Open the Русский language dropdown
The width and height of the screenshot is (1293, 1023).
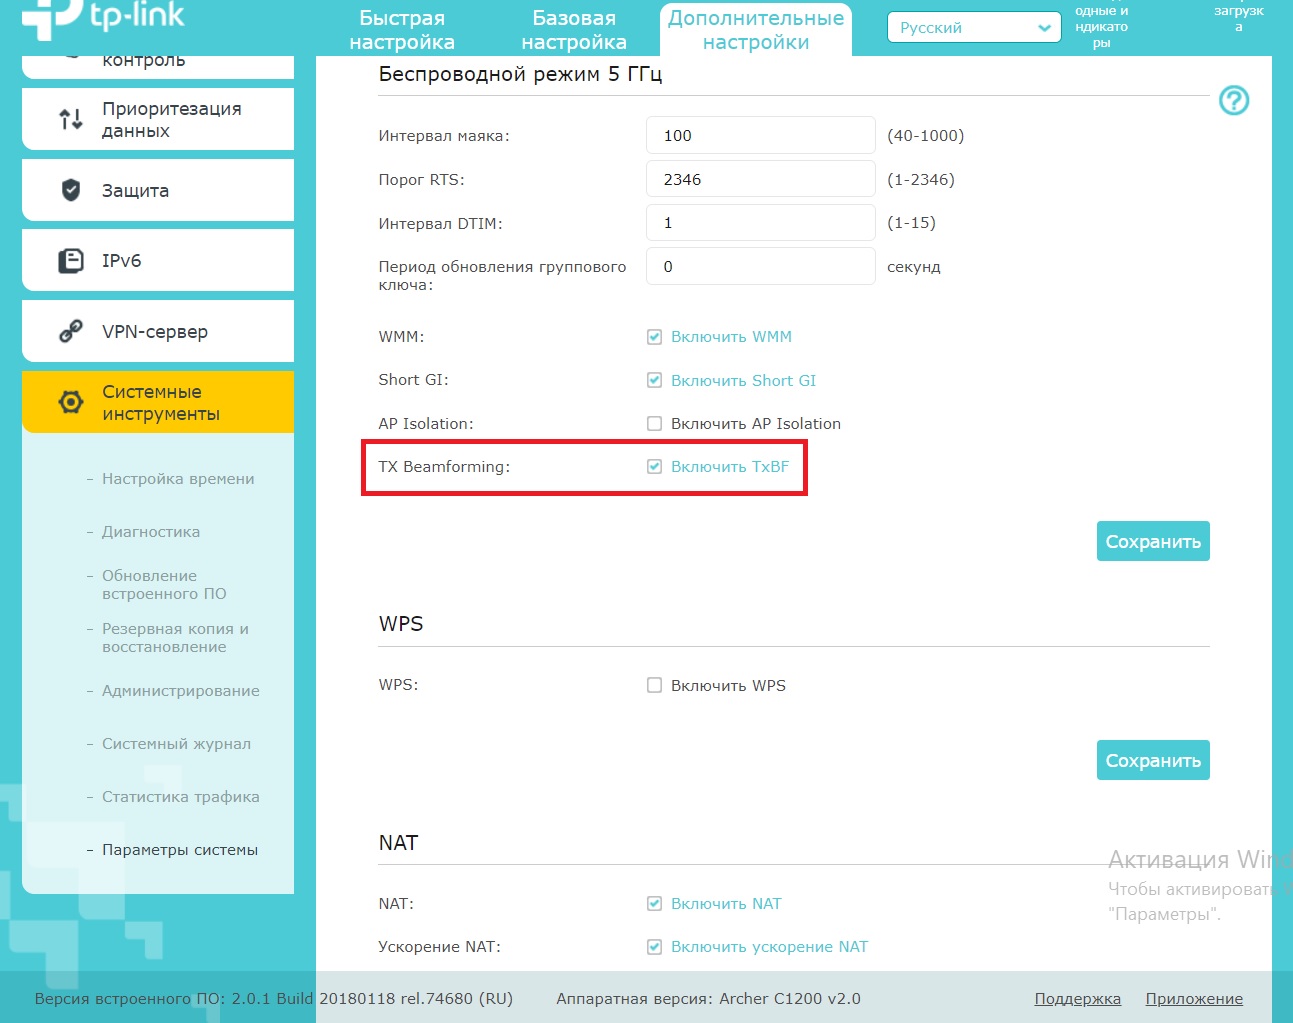tap(974, 28)
